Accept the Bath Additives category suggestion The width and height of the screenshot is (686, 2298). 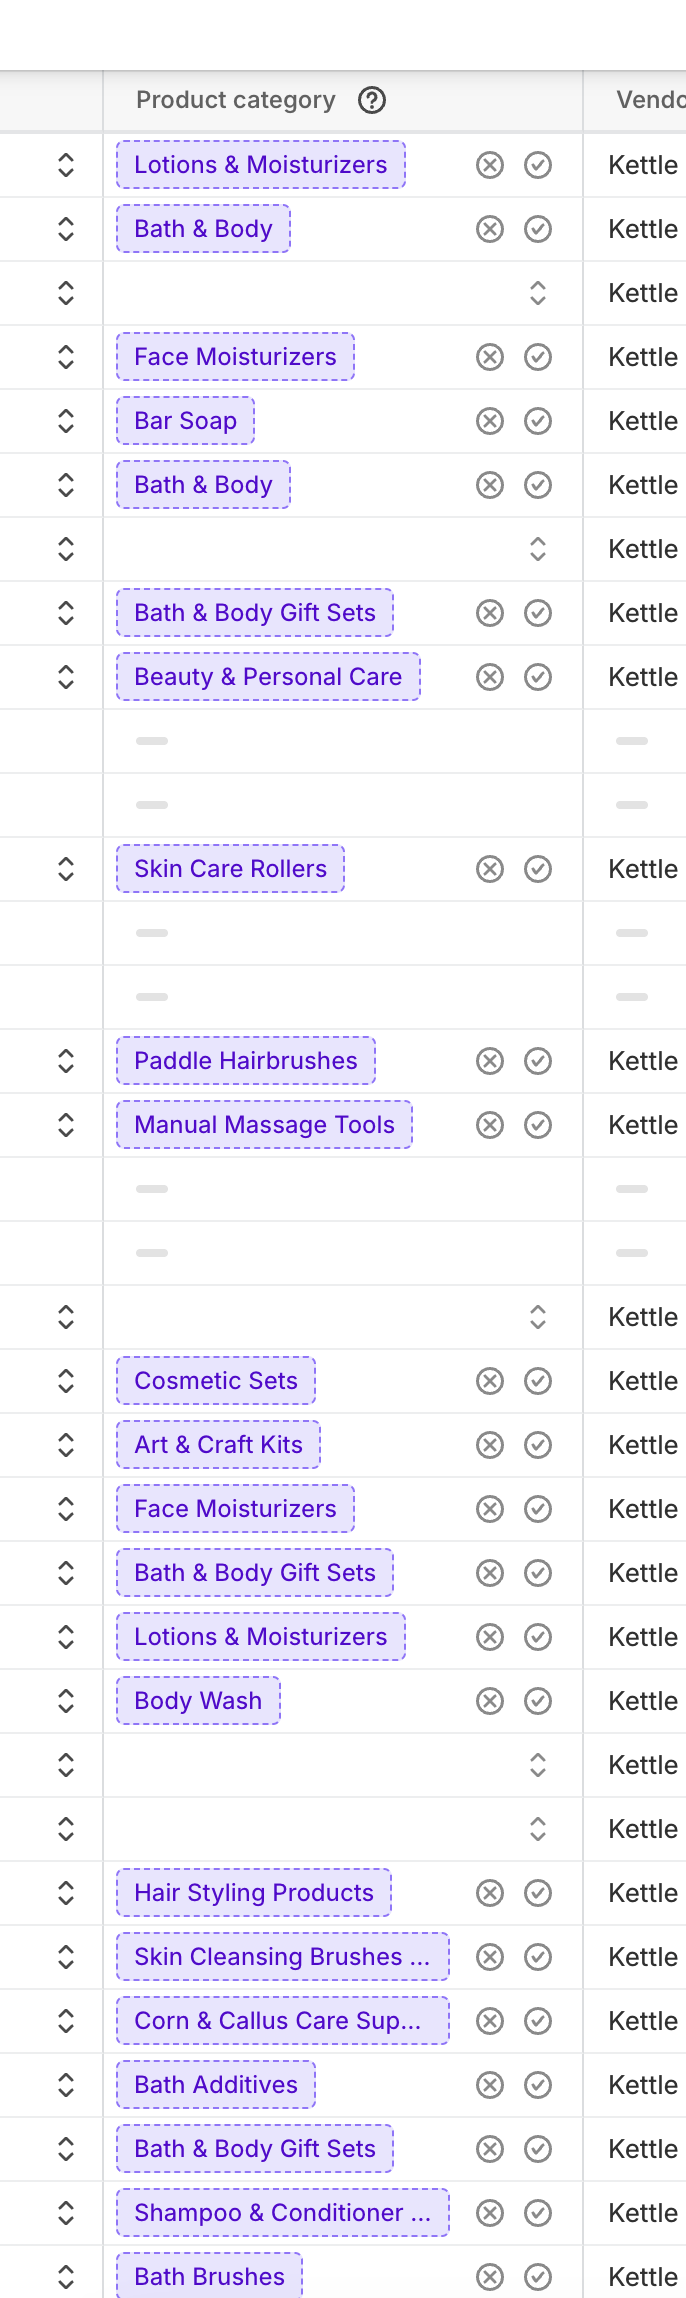coord(538,2085)
